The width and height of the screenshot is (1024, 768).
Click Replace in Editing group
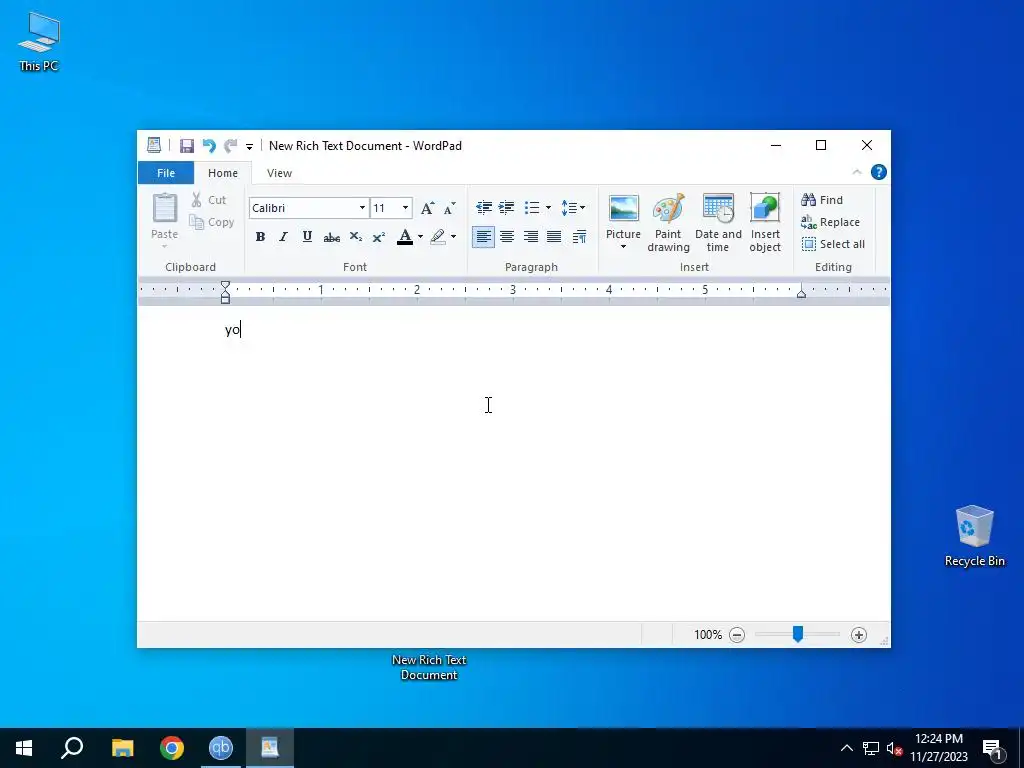pos(831,222)
